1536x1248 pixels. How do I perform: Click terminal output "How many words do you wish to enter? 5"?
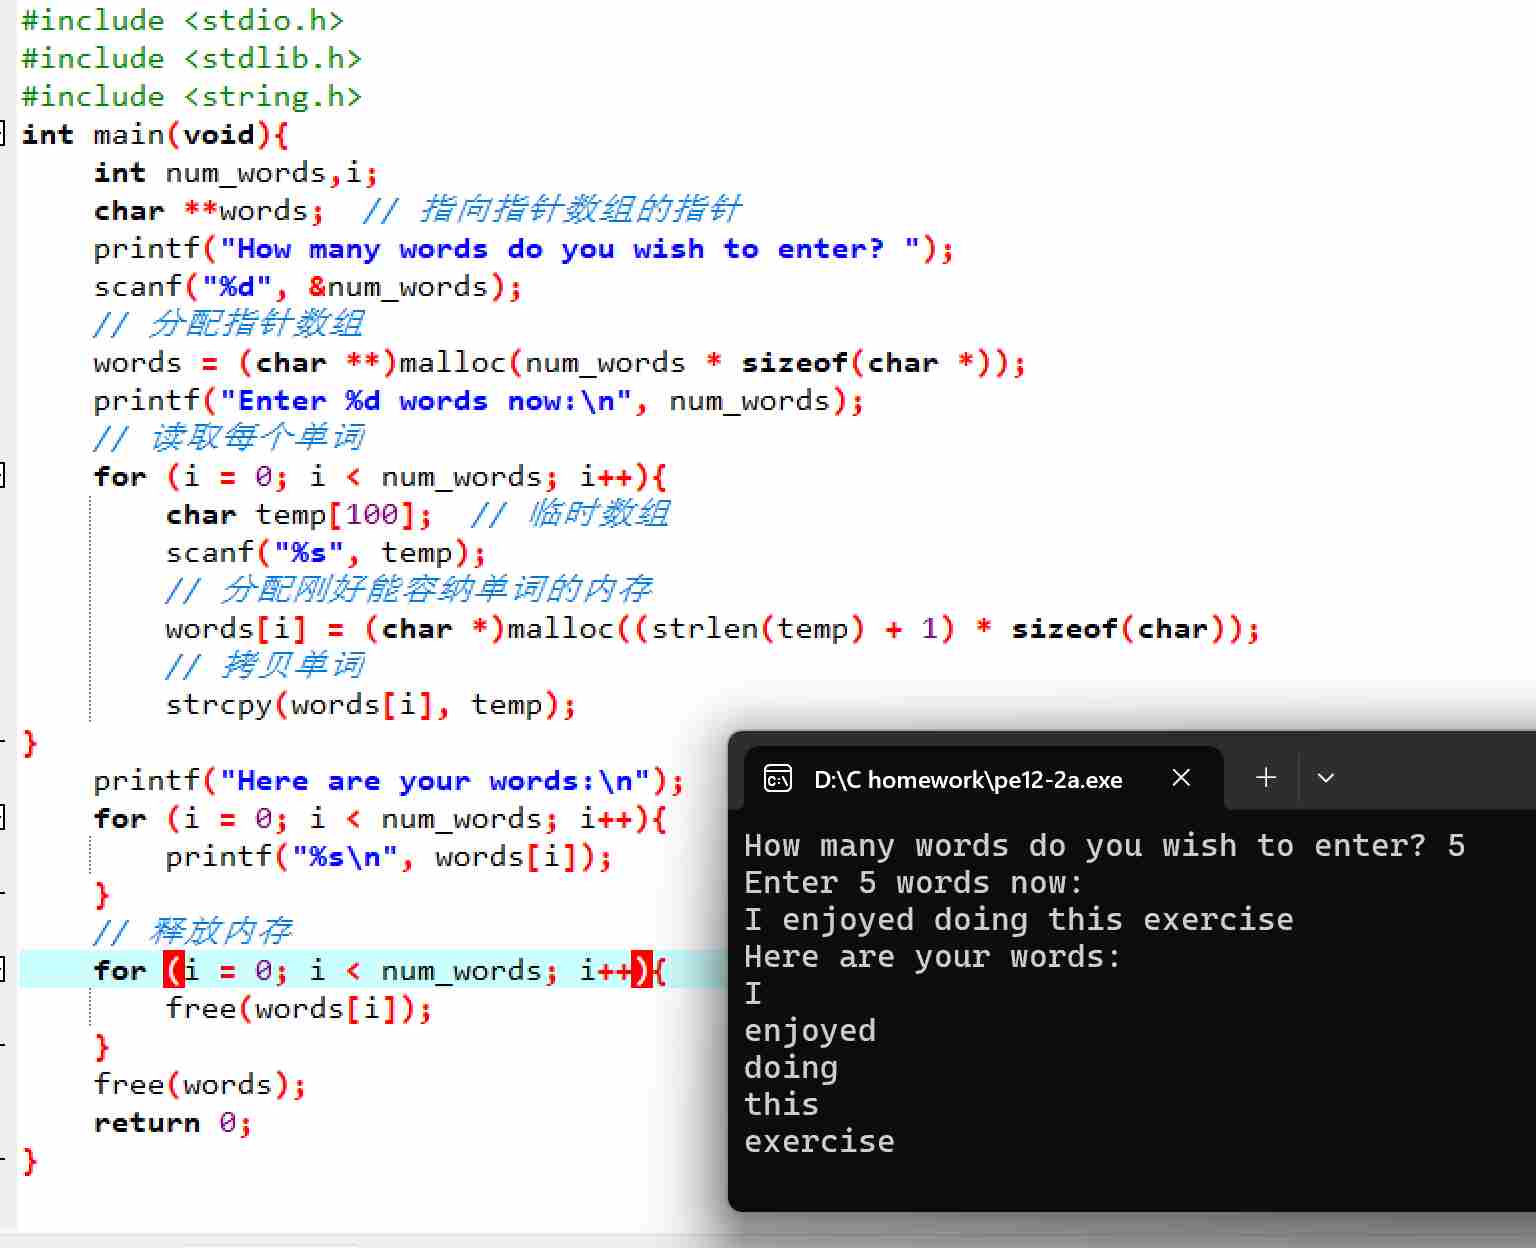(1104, 846)
